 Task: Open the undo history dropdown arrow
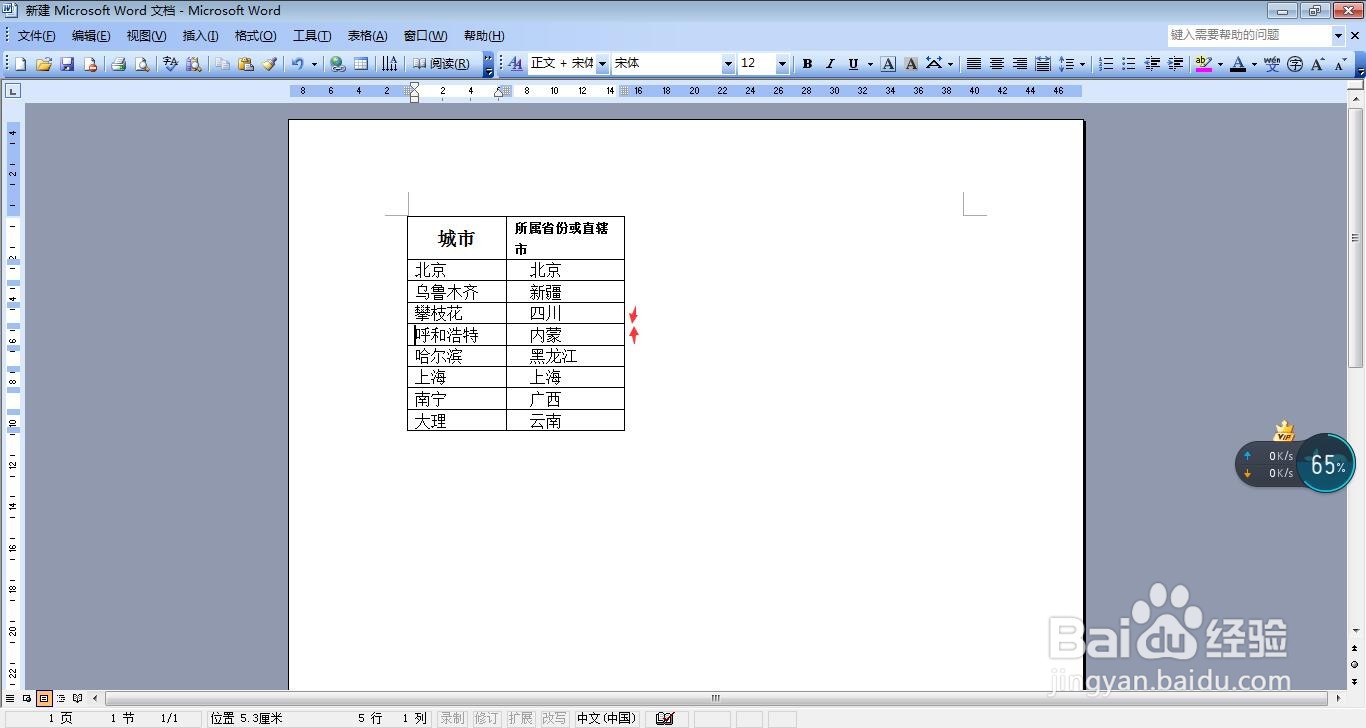point(314,64)
